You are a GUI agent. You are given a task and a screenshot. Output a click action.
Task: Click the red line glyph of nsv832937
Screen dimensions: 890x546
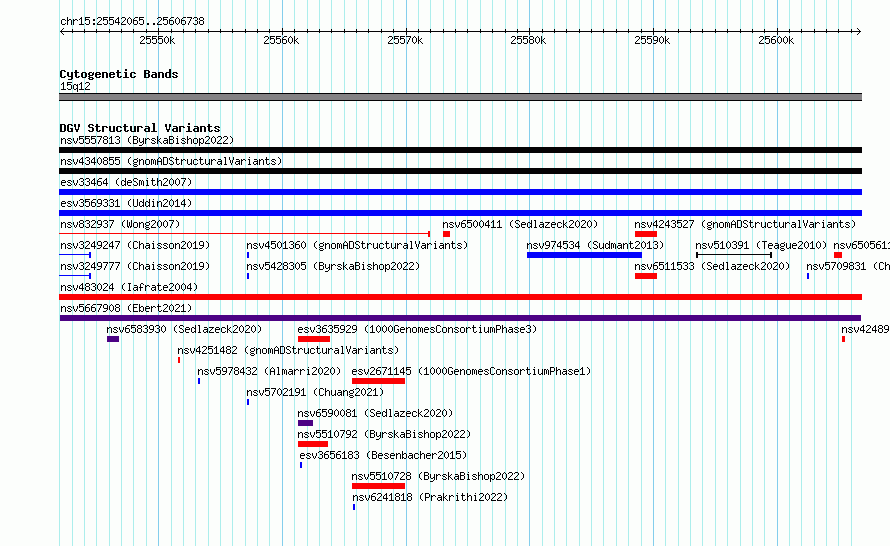click(244, 234)
